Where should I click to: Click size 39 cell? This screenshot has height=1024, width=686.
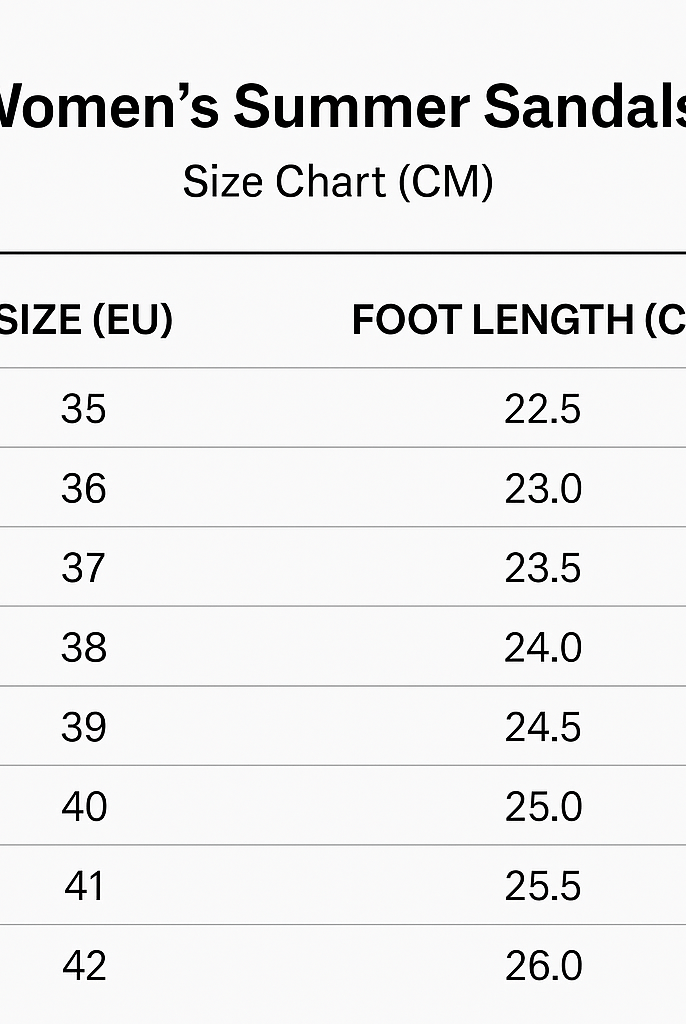pos(84,727)
